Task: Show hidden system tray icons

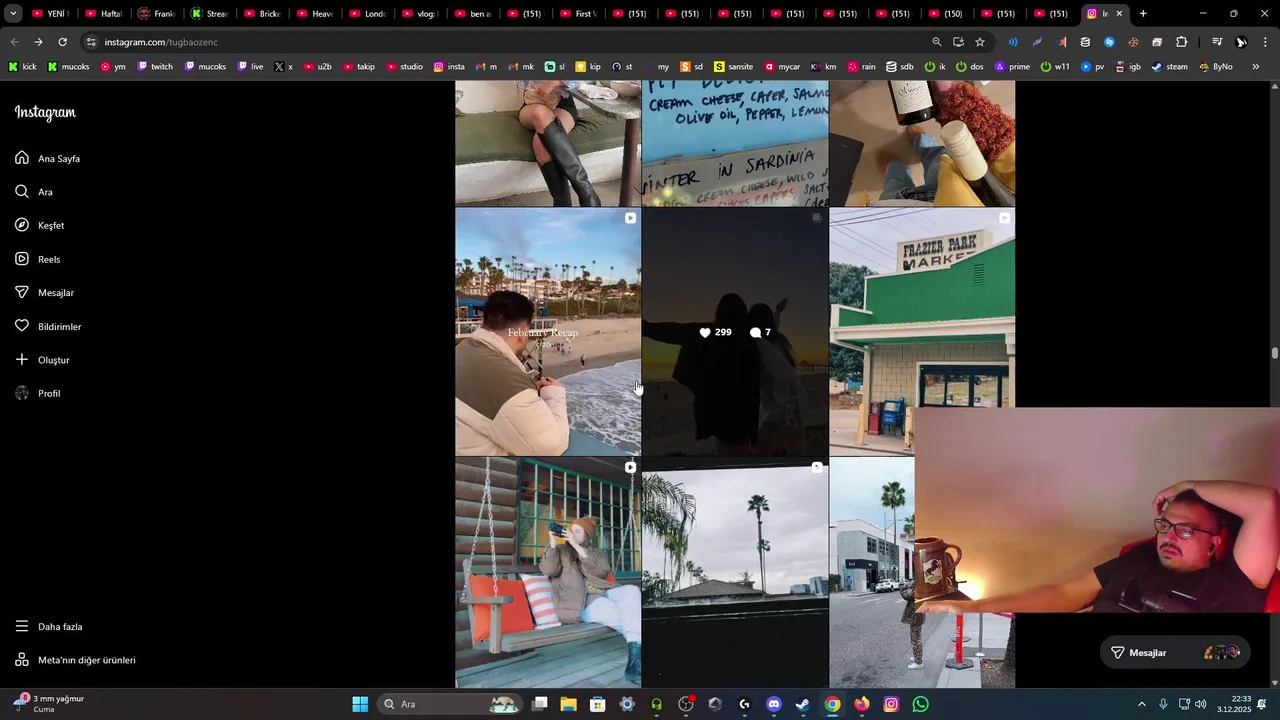Action: coord(1142,704)
